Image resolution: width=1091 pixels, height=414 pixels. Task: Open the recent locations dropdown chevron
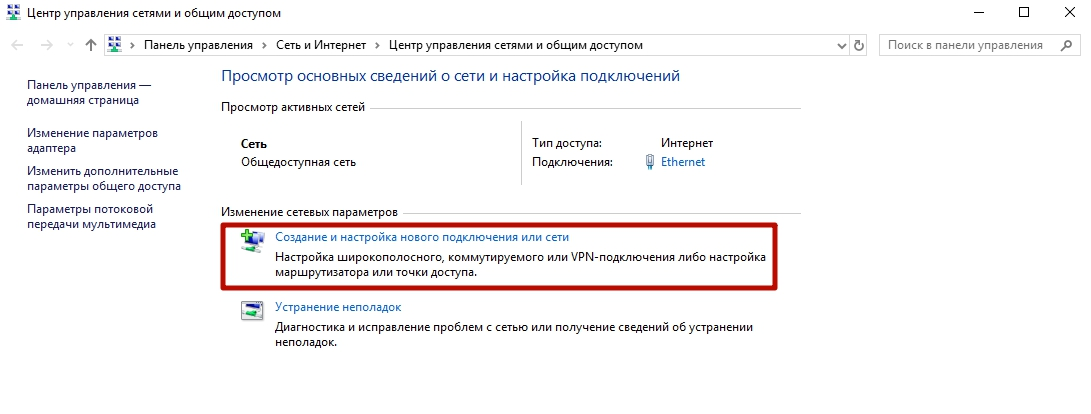[68, 45]
